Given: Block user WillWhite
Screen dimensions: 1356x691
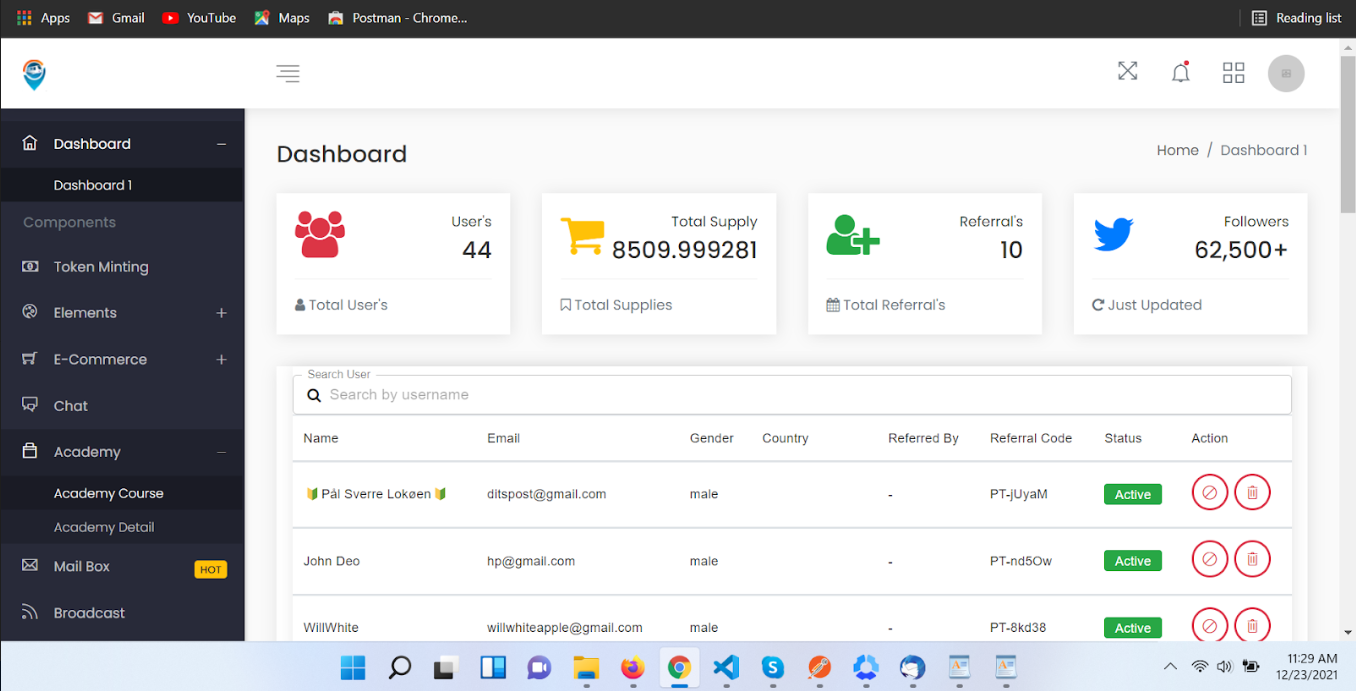Looking at the screenshot, I should point(1210,626).
